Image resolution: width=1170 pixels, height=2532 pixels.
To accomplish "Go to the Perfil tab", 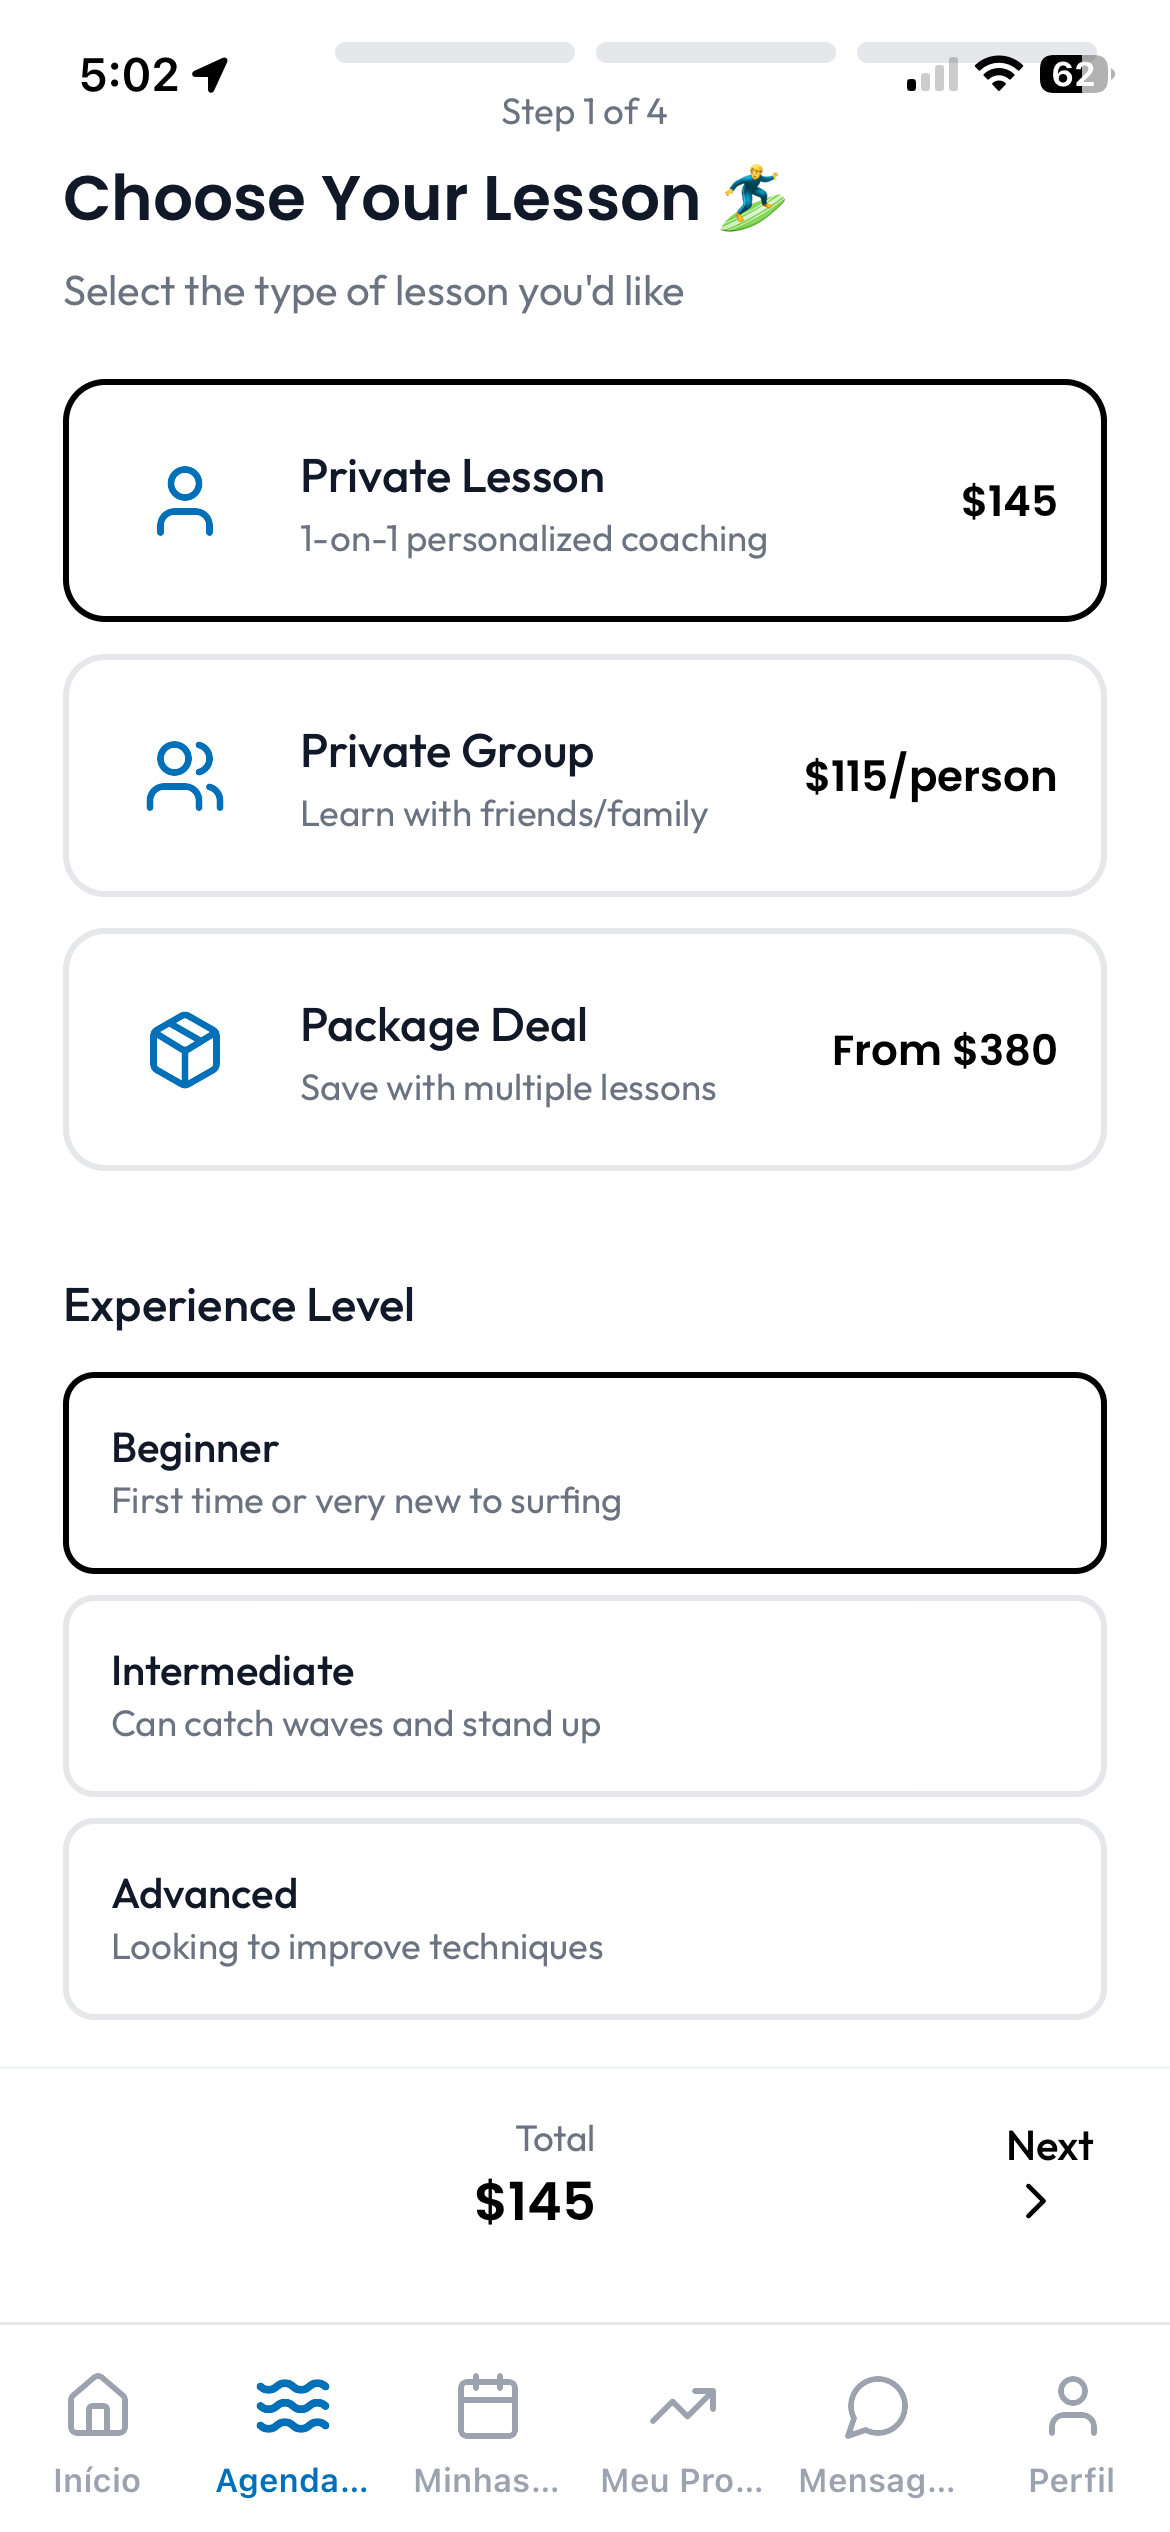I will tap(1072, 2432).
